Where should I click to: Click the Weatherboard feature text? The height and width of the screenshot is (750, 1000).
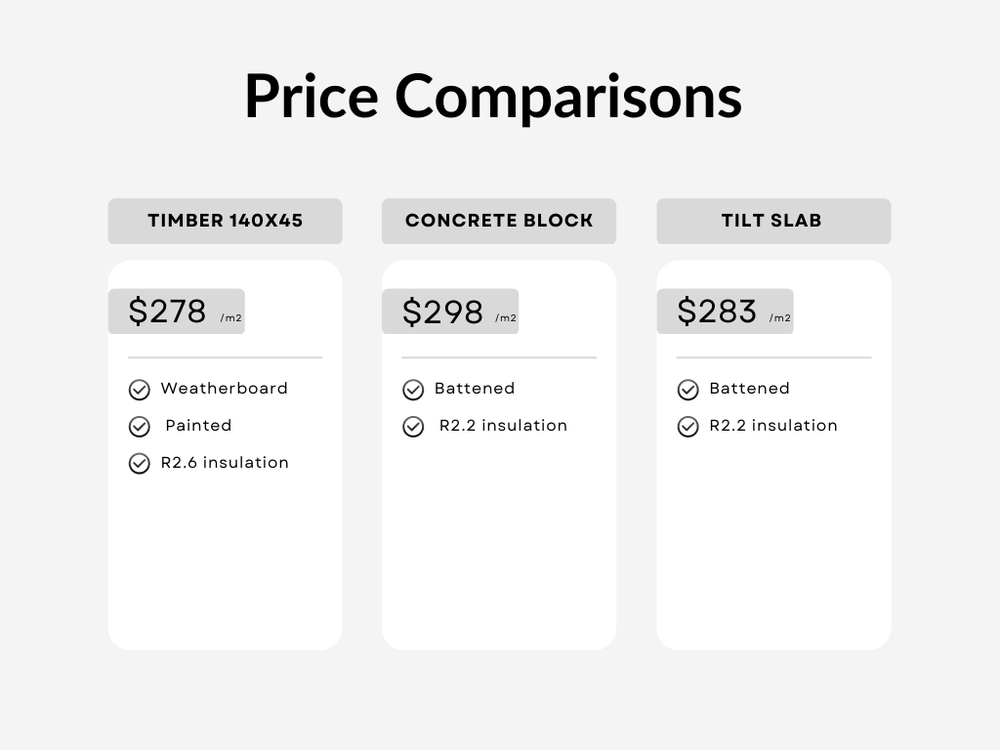224,388
